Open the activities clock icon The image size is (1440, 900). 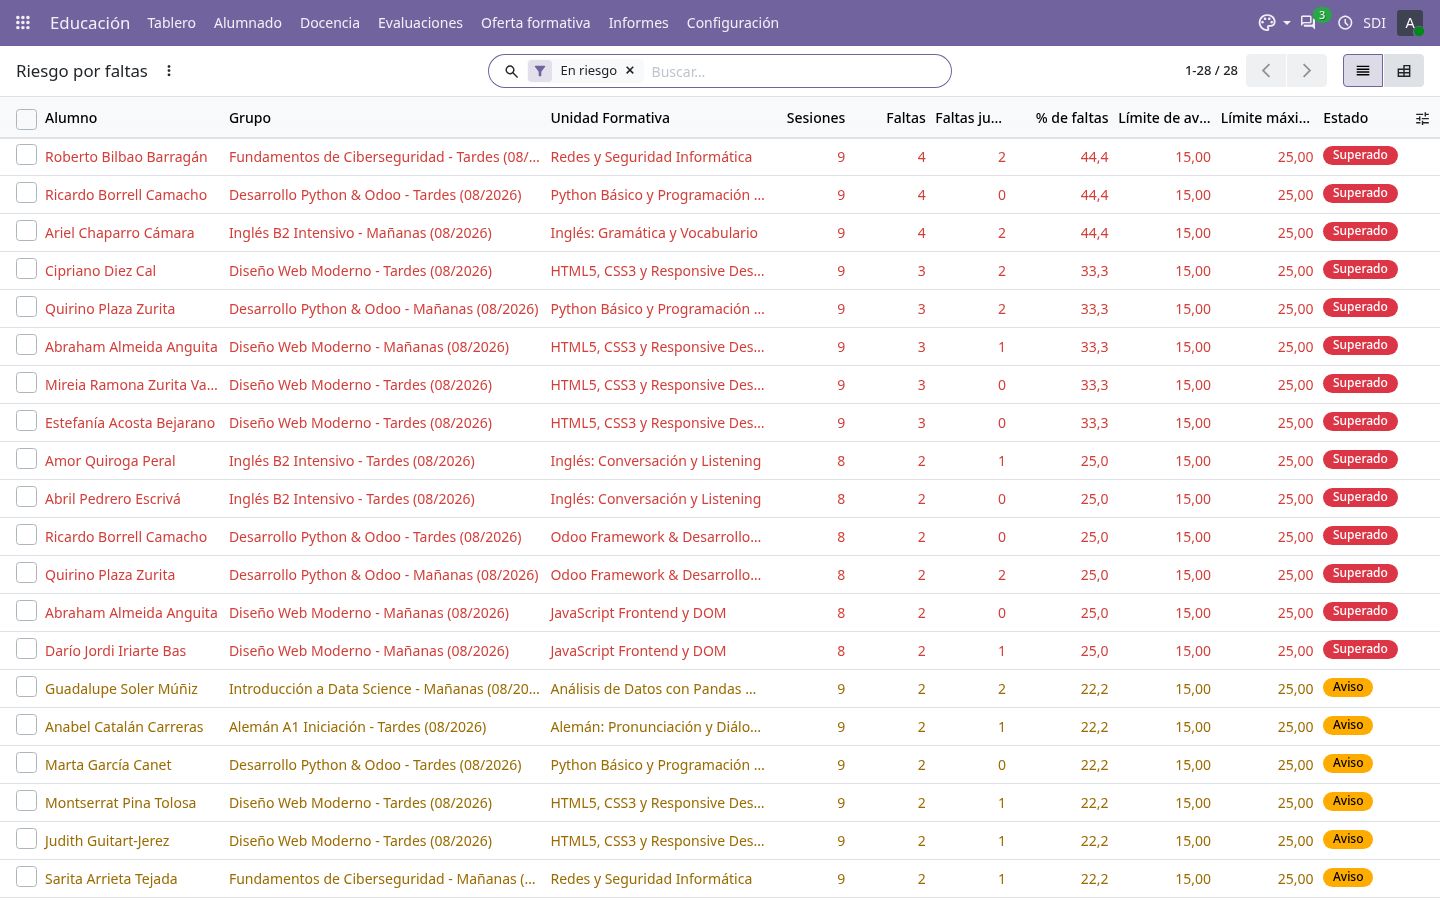[1345, 22]
